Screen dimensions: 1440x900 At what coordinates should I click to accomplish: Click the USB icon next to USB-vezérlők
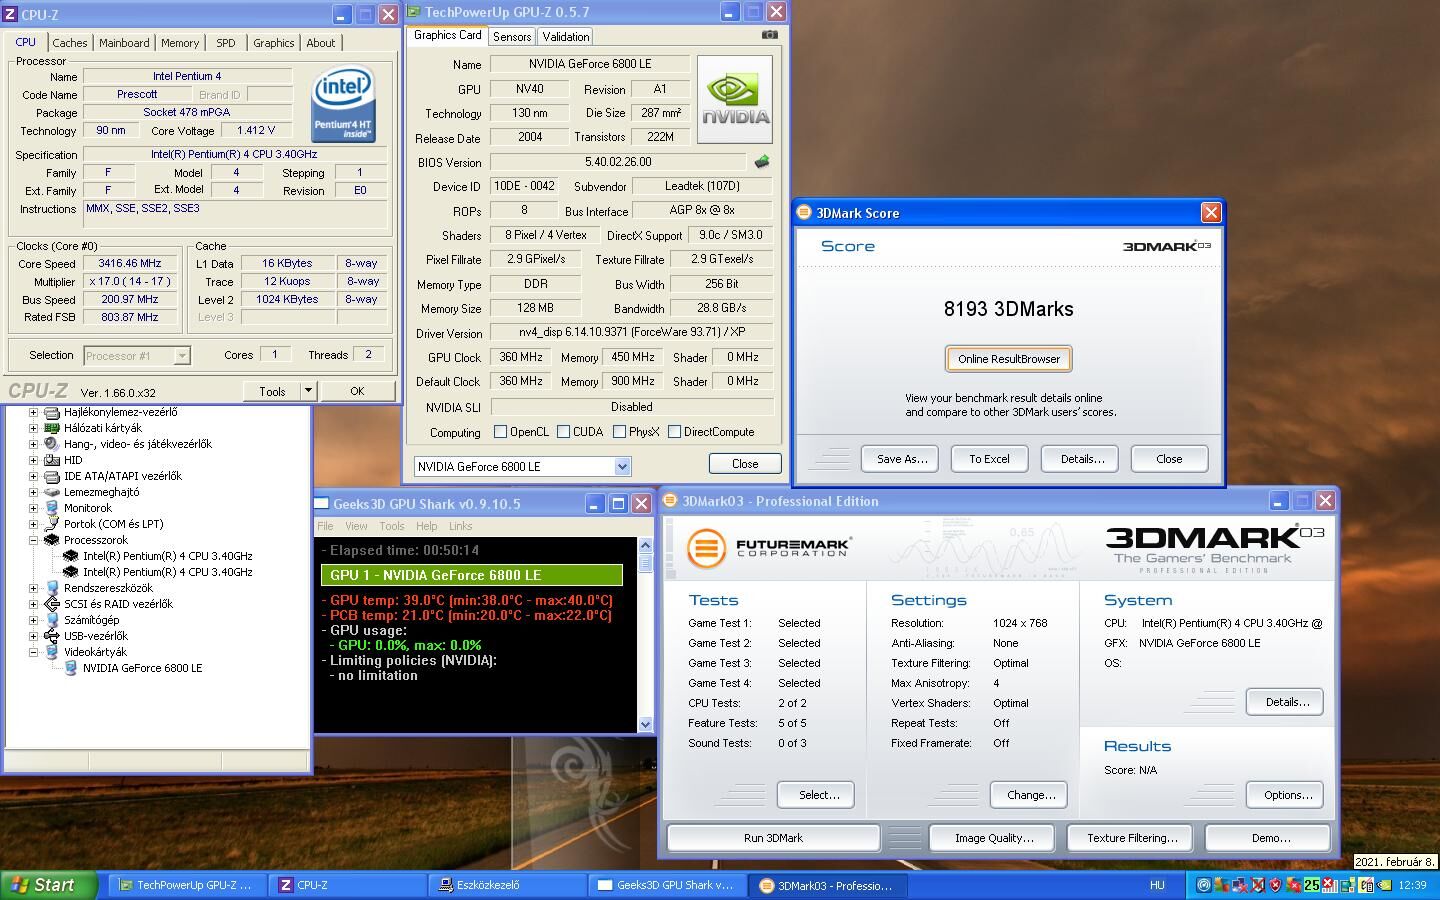point(52,636)
